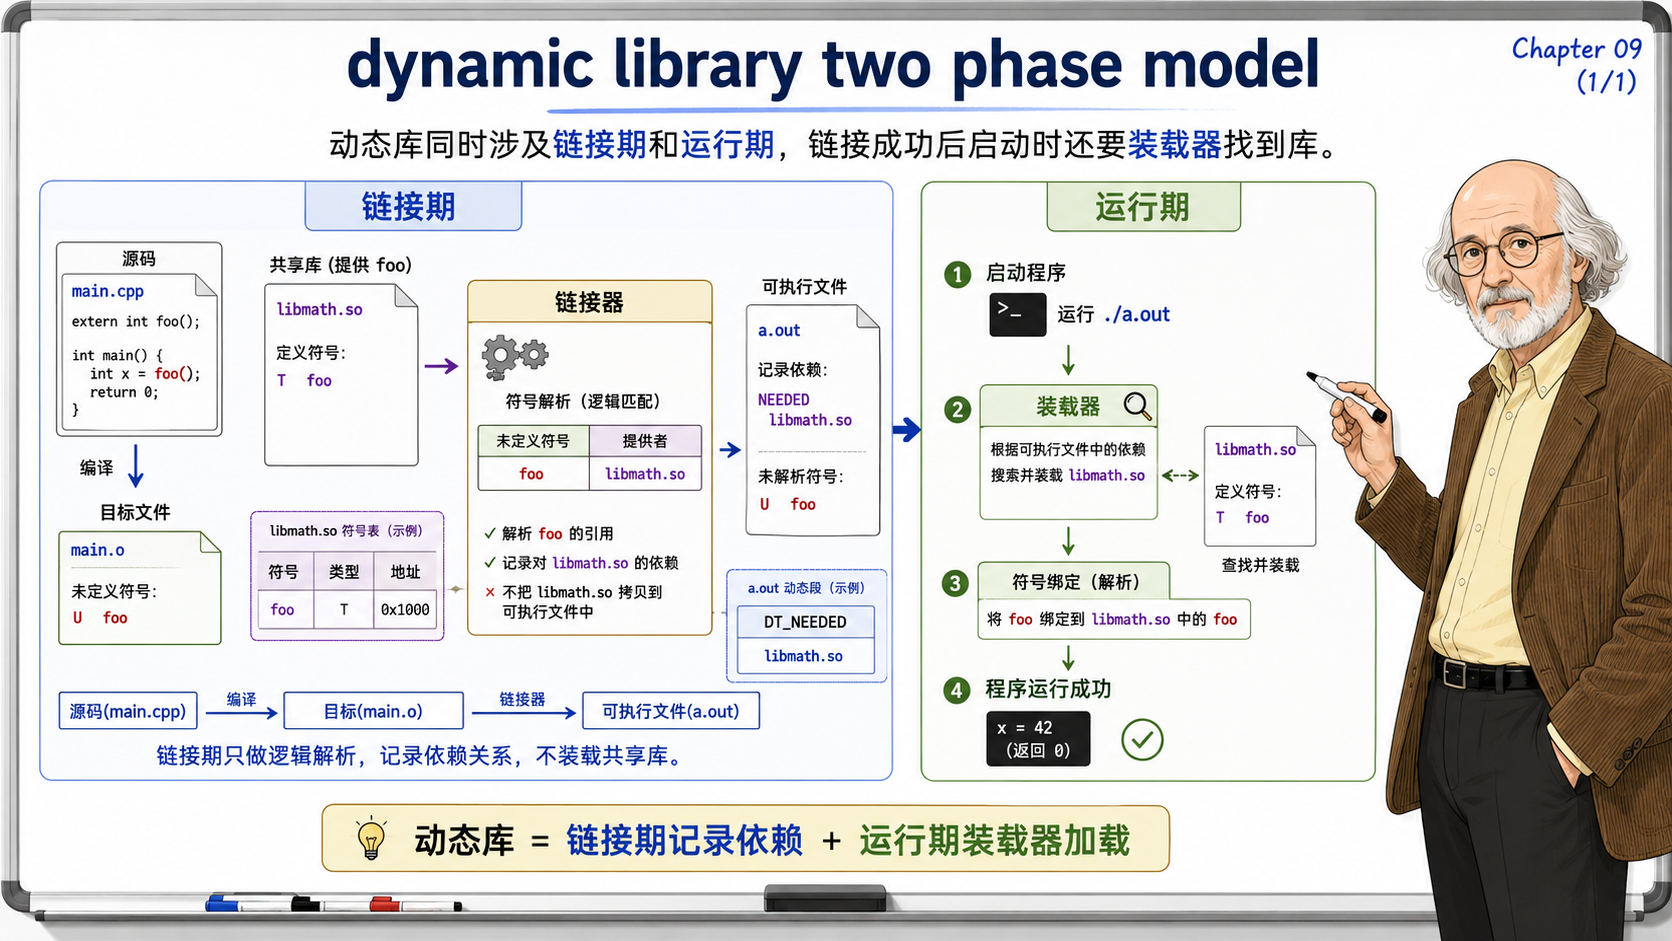Click the 符号 column header in the symbol table

283,572
